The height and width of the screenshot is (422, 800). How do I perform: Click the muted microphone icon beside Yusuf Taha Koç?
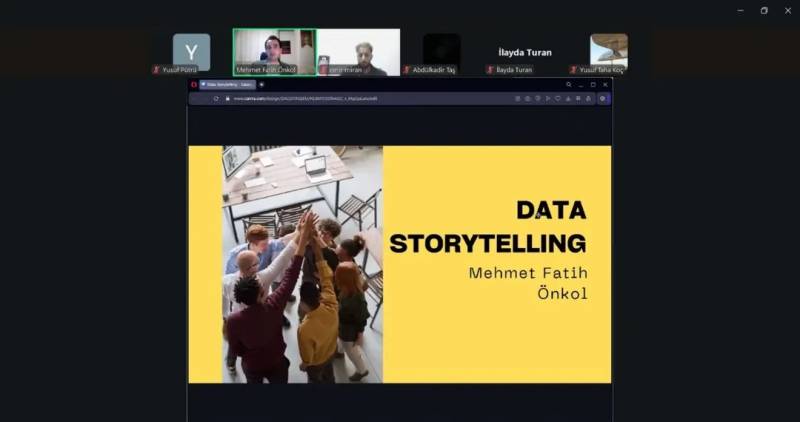[x=574, y=70]
